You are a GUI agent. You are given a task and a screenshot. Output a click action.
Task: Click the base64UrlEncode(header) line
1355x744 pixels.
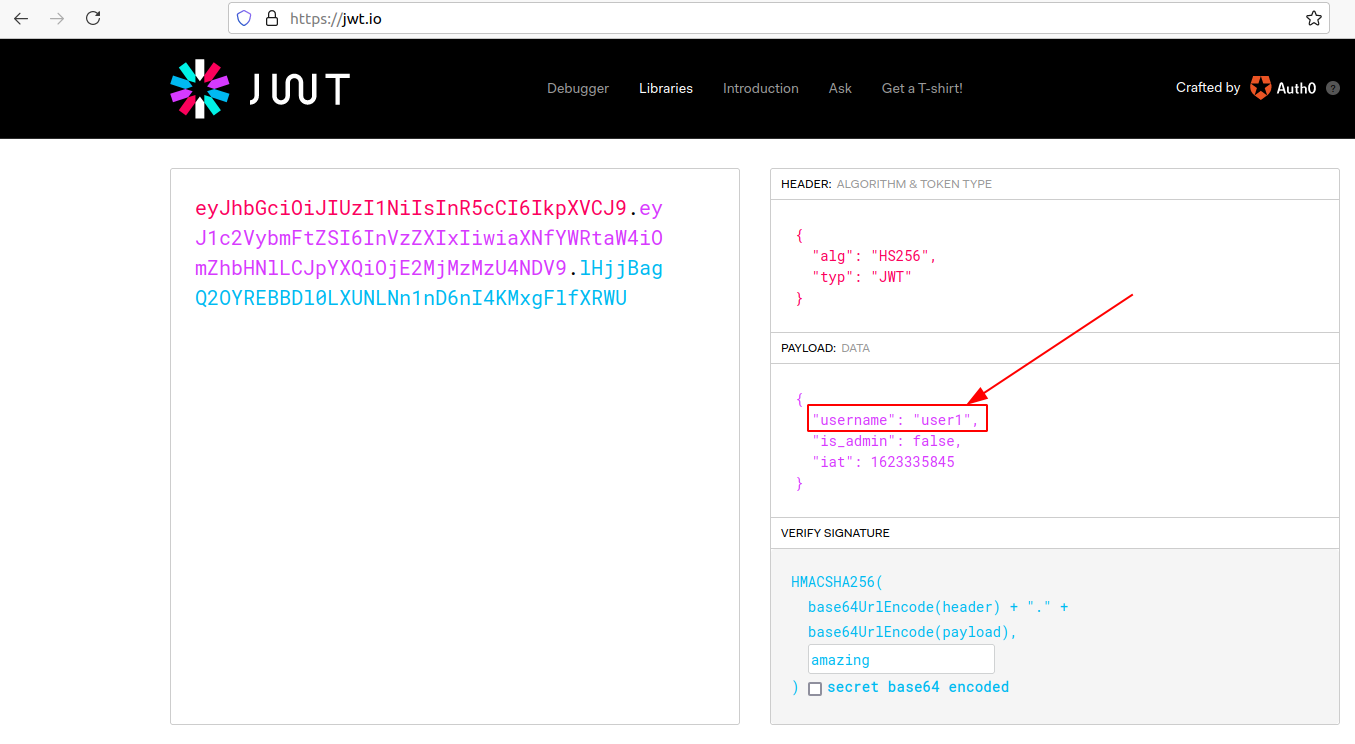[938, 607]
